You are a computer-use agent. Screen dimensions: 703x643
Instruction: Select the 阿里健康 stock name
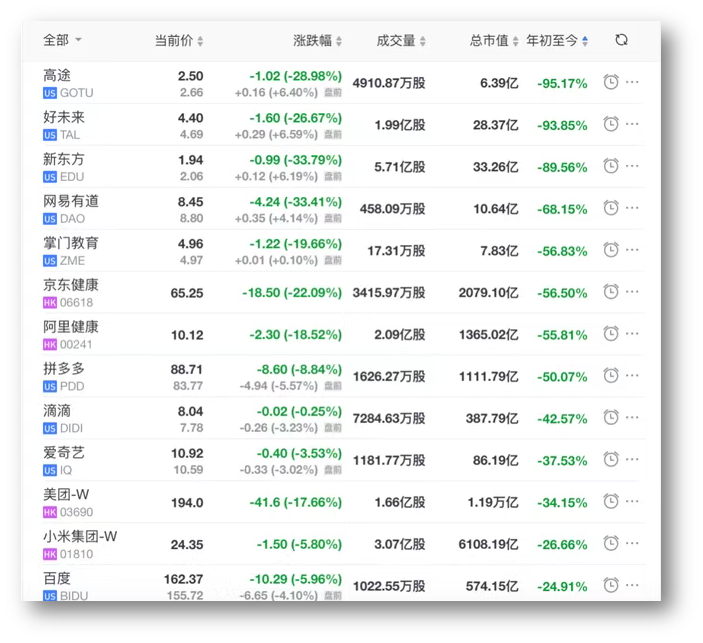click(71, 326)
